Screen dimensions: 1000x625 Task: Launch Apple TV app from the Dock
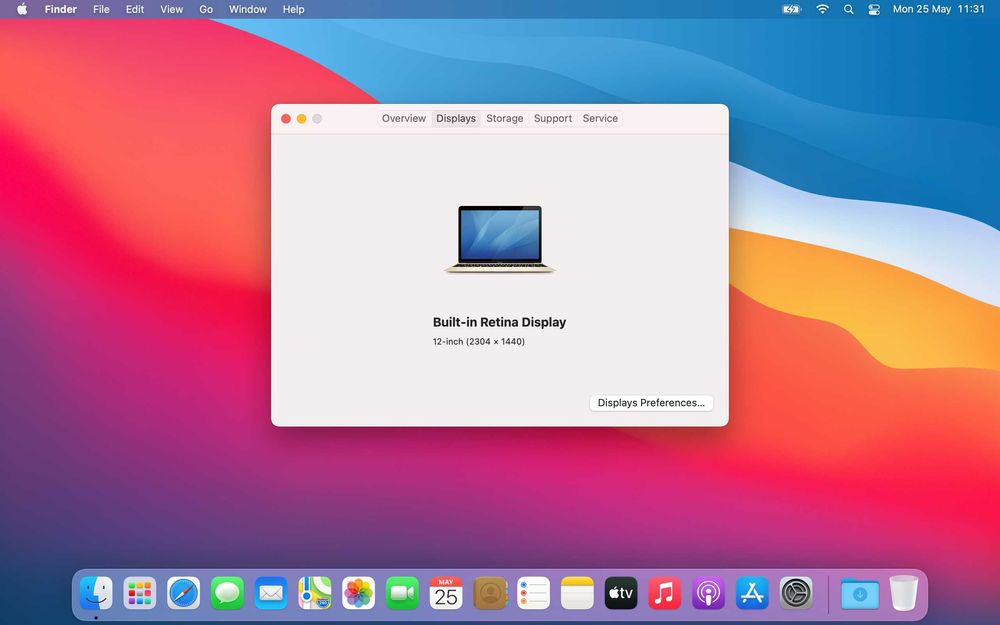[x=621, y=593]
